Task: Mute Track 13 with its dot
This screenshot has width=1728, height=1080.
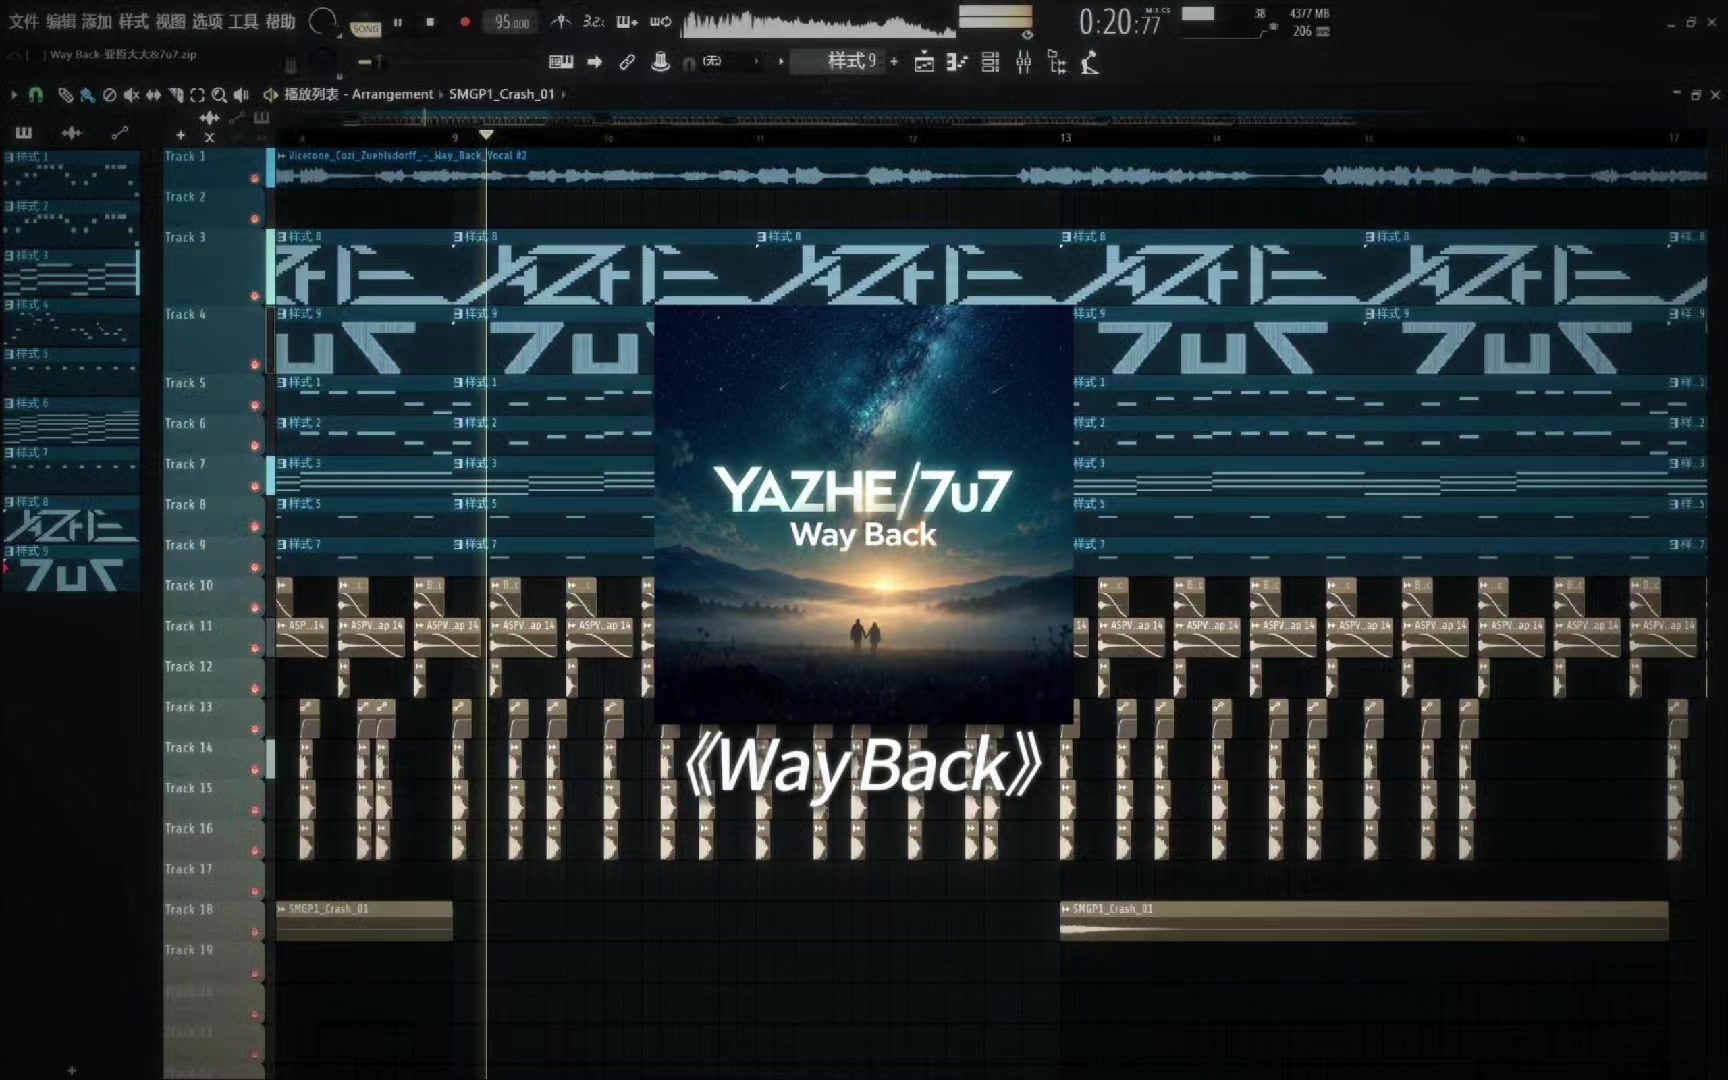Action: click(x=254, y=730)
